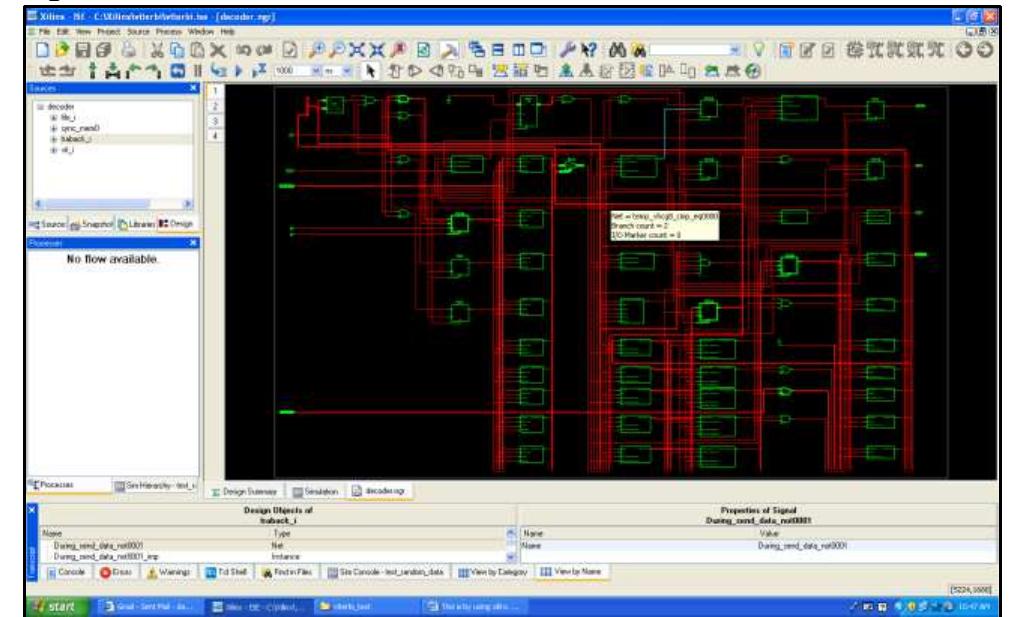The height and width of the screenshot is (617, 1013).
Task: Click the Redo icon
Action: tap(264, 50)
